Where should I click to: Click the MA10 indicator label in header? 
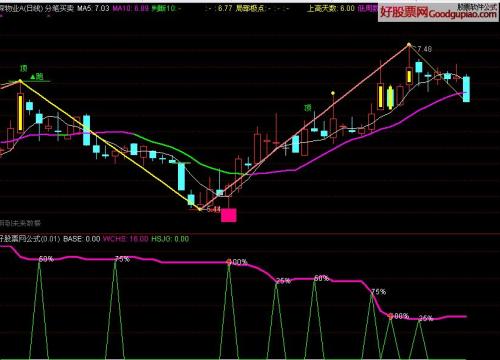(130, 8)
